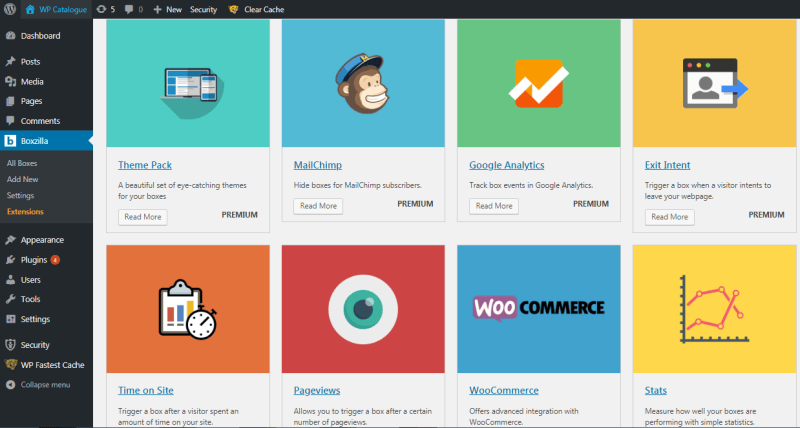This screenshot has width=800, height=428.
Task: Click the WP Catalogue site name
Action: tap(63, 9)
